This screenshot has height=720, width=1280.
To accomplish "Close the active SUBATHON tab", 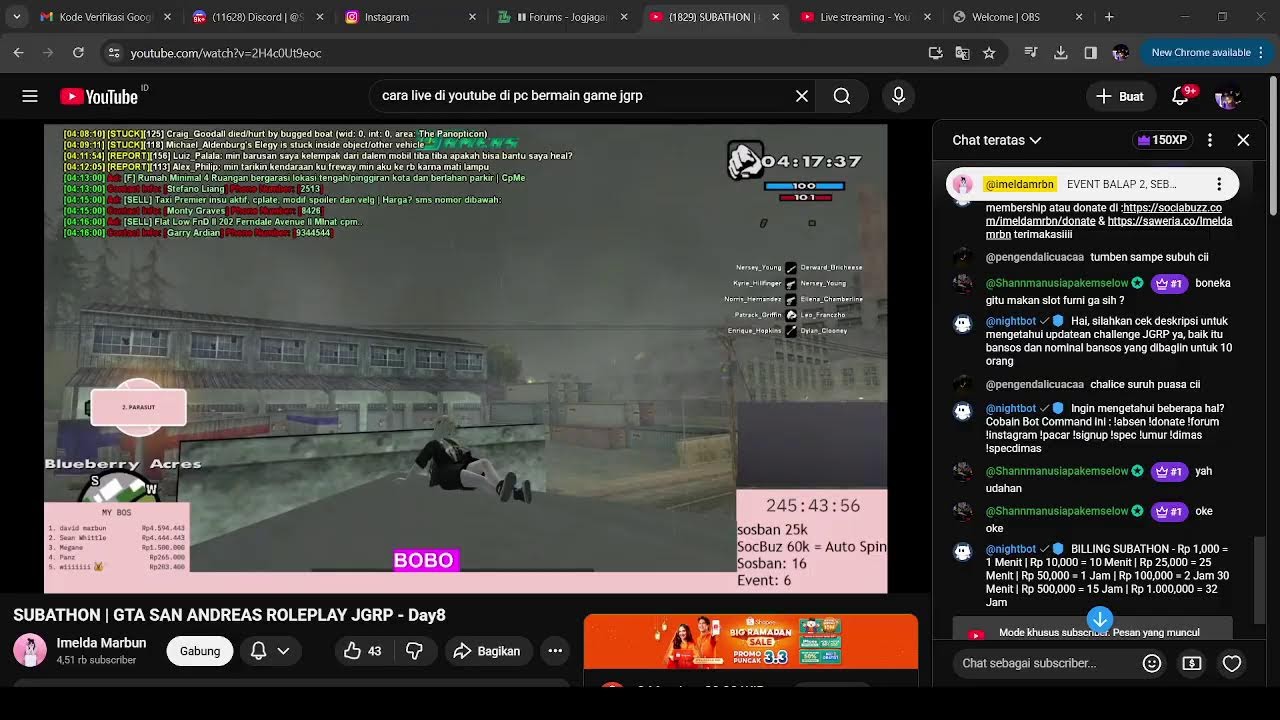I will tap(774, 17).
